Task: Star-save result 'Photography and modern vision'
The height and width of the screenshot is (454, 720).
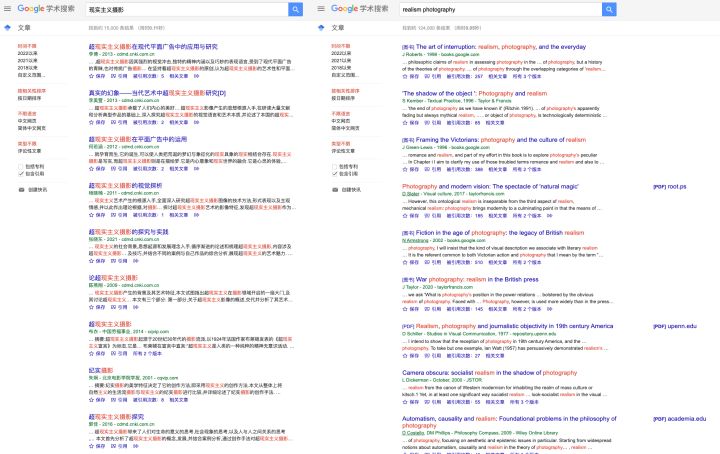Action: 405,215
